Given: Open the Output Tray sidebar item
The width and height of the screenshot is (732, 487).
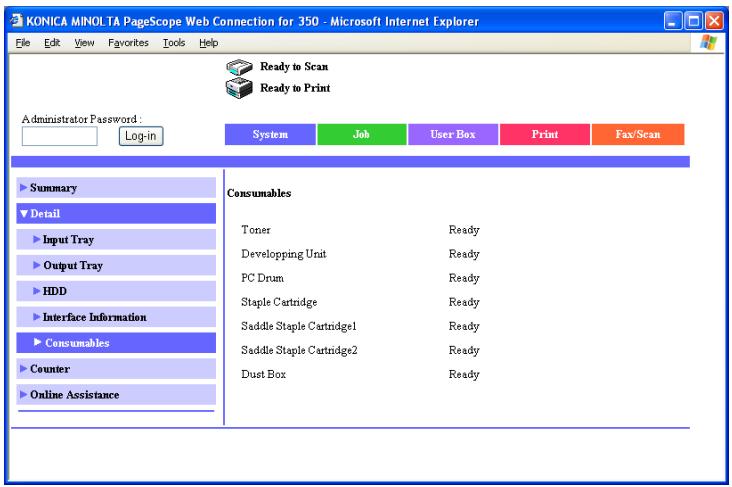Looking at the screenshot, I should click(116, 265).
